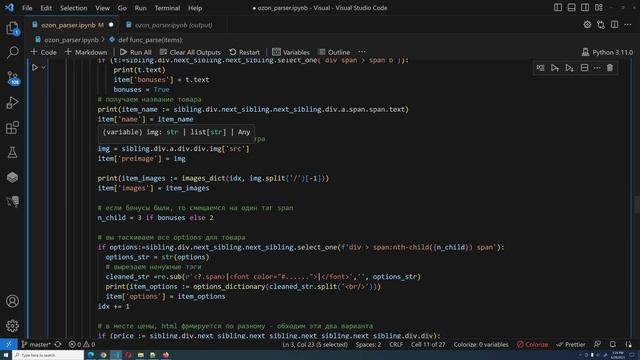Toggle Colorize in status bar
Viewport: 640px width, 360px height.
point(532,344)
